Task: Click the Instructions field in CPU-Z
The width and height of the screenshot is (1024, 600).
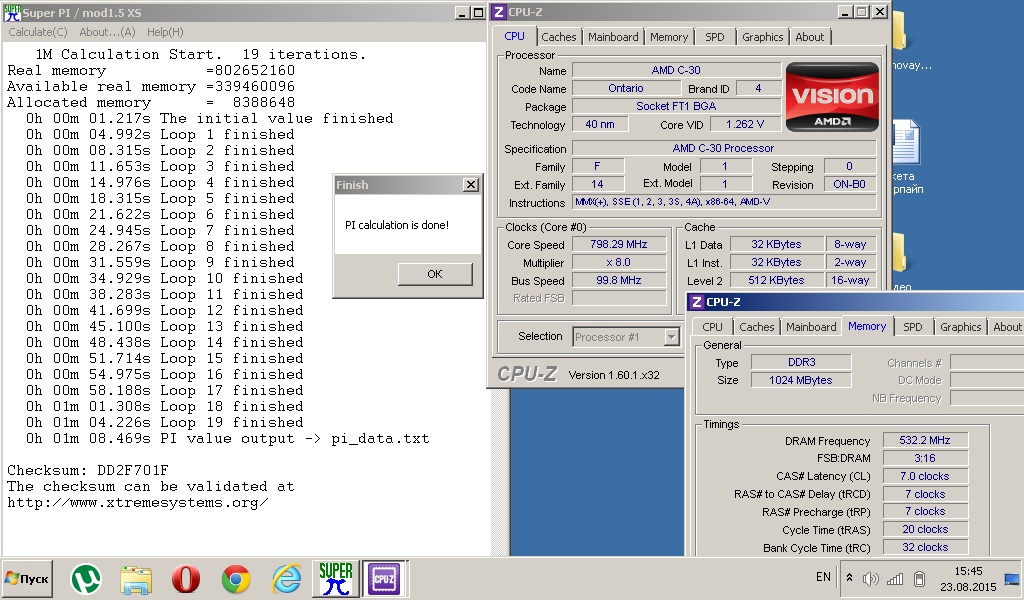Action: click(724, 202)
